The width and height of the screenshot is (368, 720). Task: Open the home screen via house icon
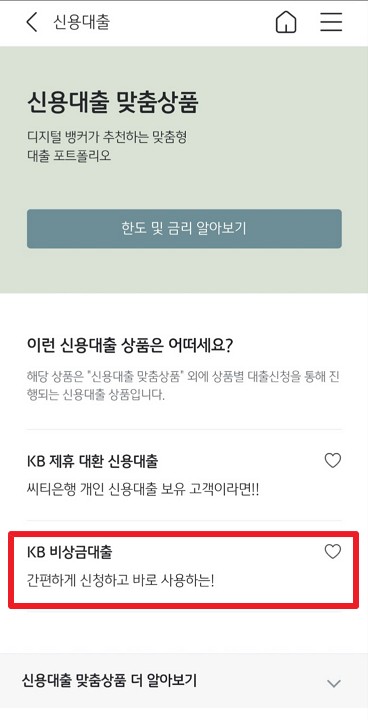[x=286, y=22]
